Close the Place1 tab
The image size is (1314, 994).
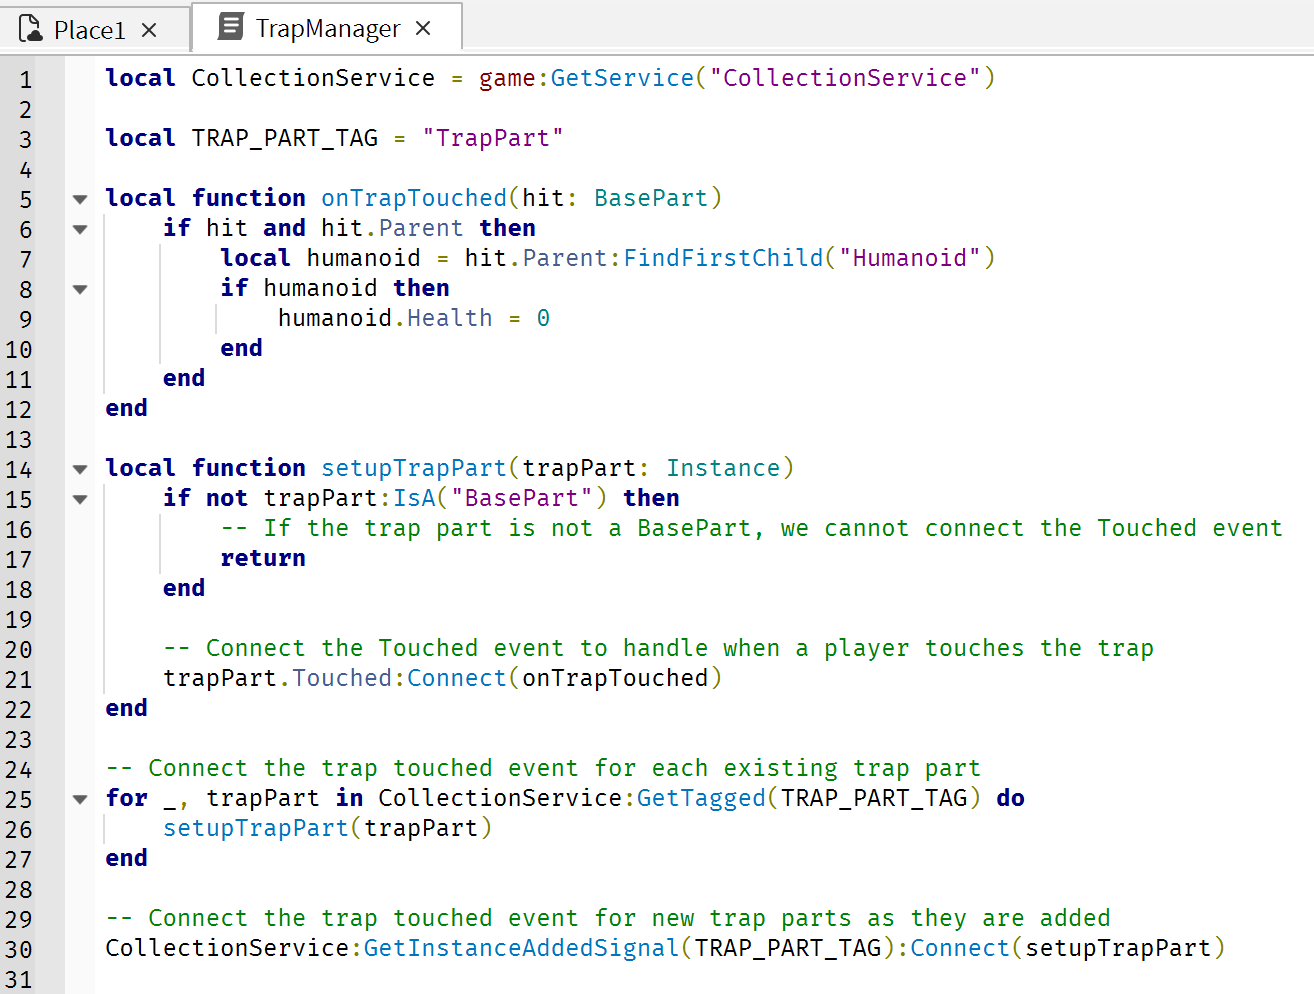pos(149,30)
